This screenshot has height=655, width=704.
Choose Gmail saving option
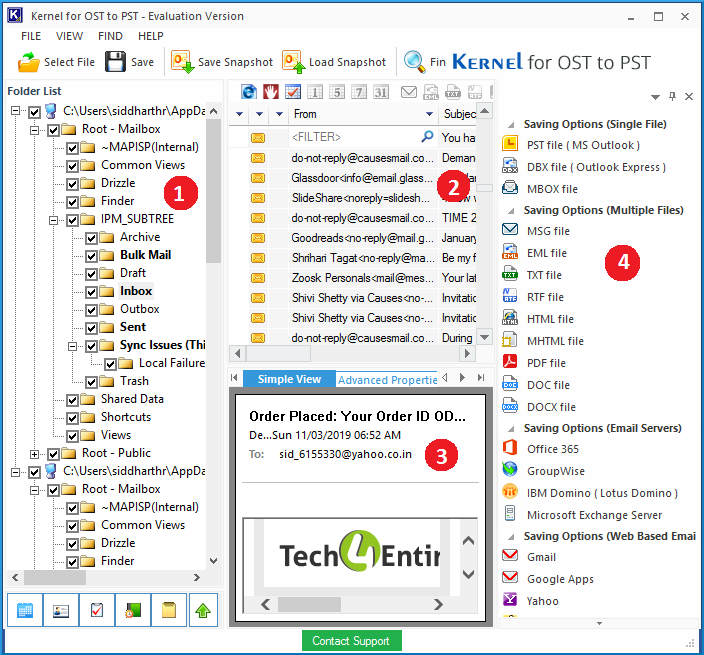click(541, 557)
